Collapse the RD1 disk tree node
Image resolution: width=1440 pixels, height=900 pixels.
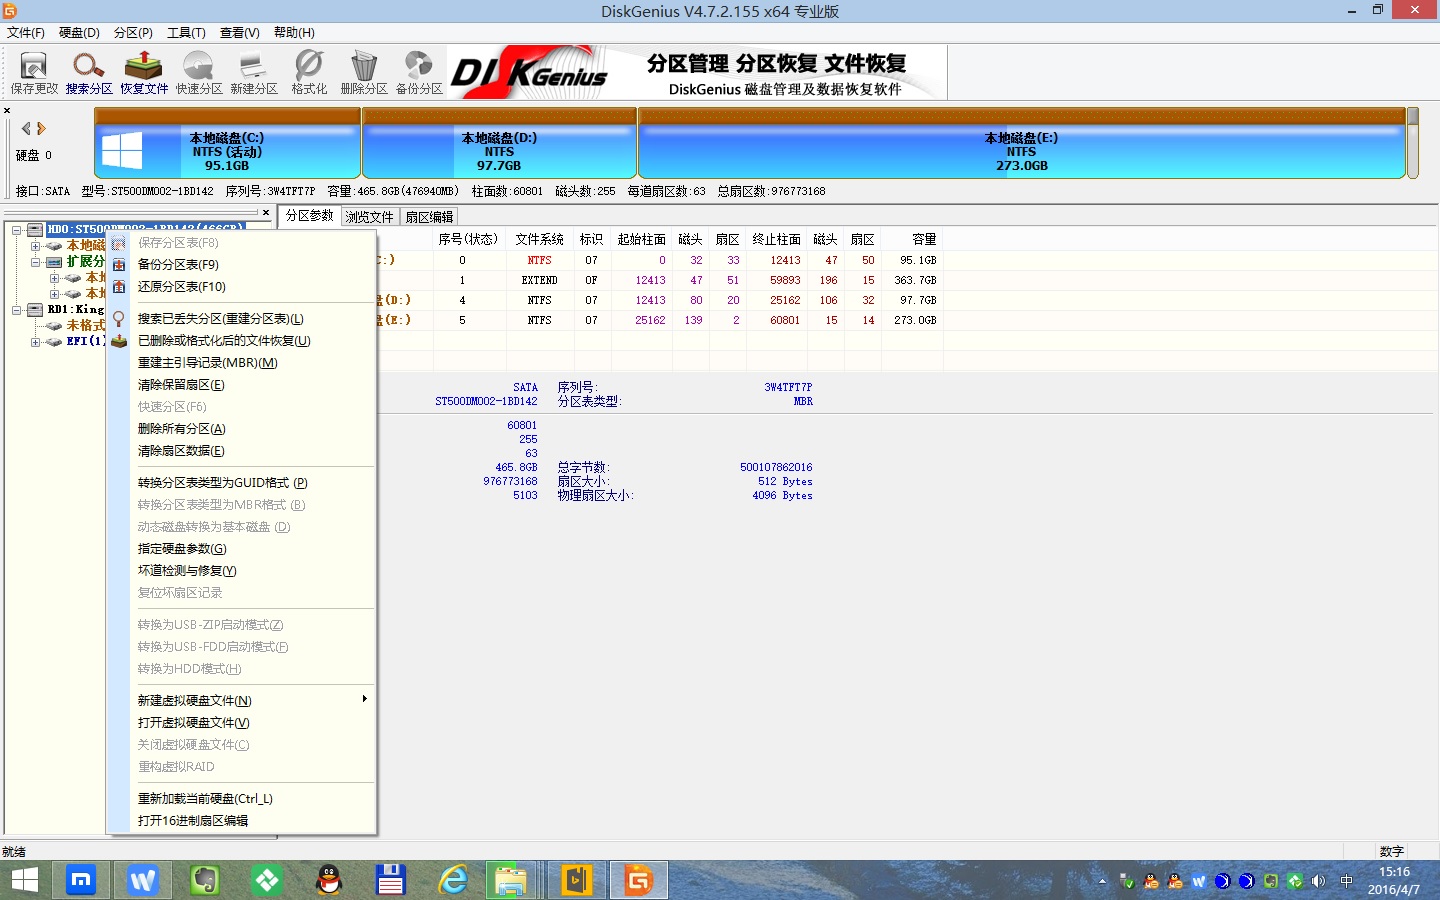point(16,310)
